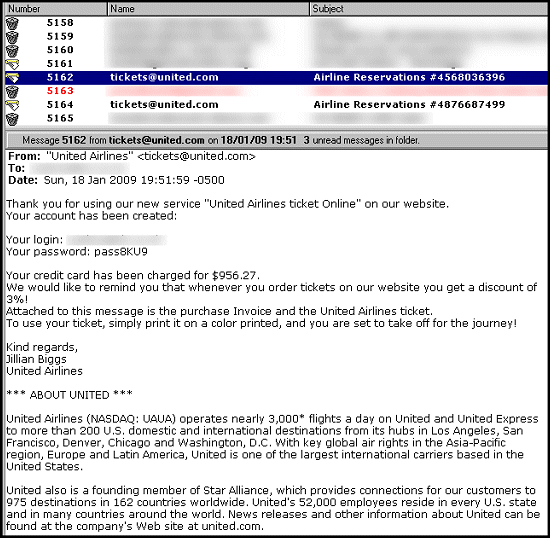The image size is (550, 538).
Task: Click the message status bar showing unread count
Action: click(x=277, y=141)
